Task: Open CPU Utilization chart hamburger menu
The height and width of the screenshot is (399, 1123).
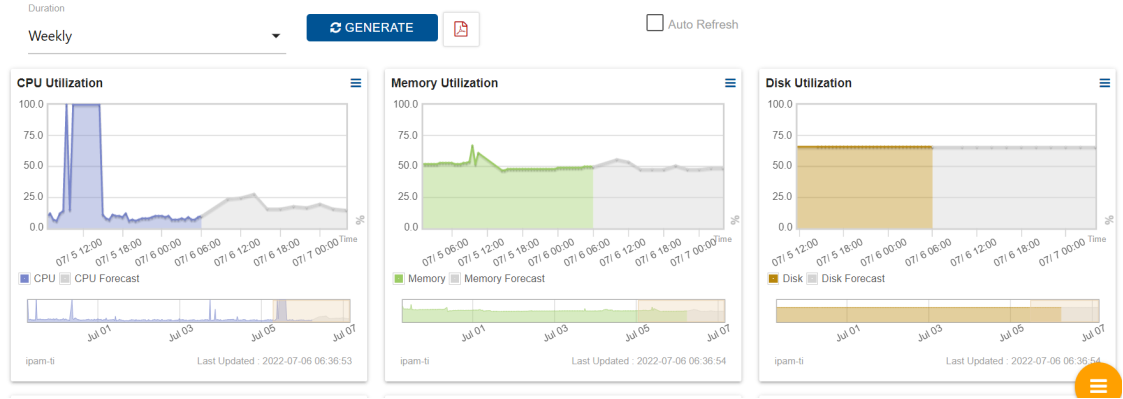Action: point(356,84)
